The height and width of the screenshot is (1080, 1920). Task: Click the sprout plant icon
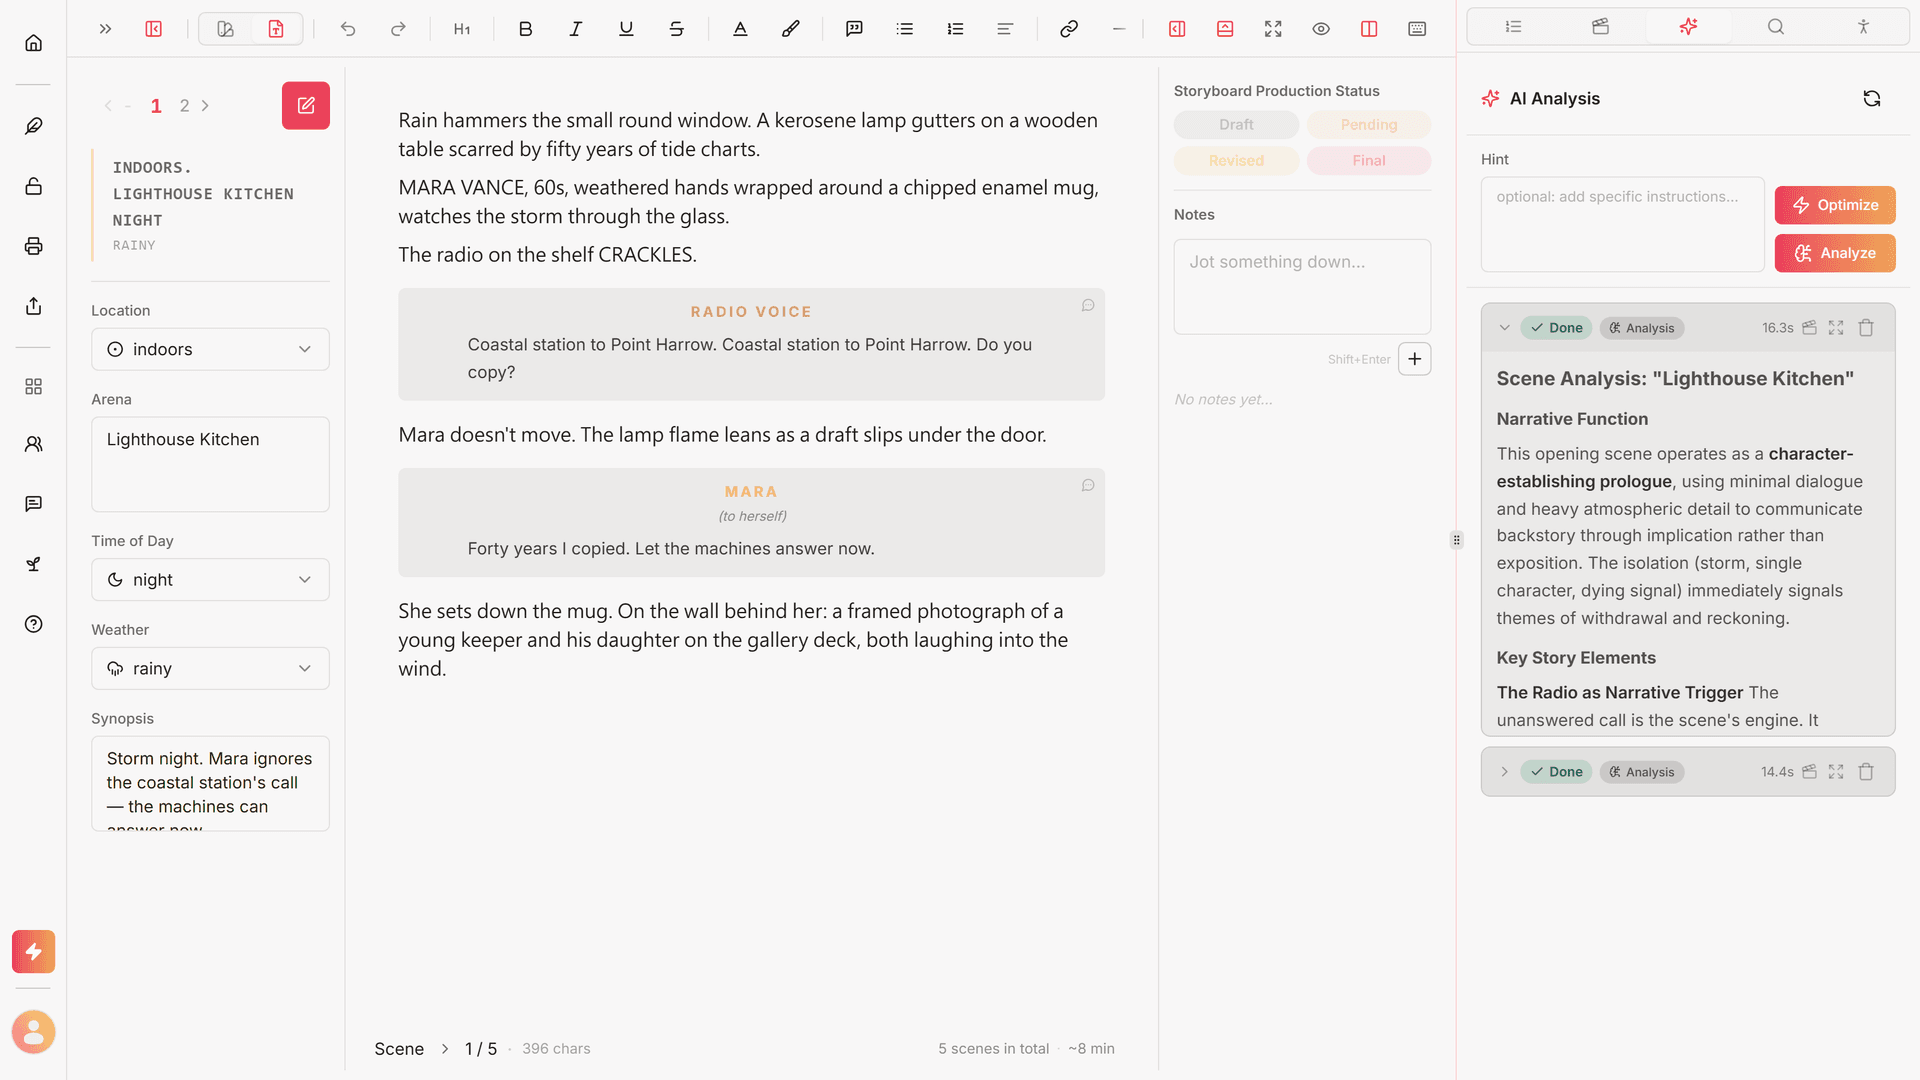(33, 564)
